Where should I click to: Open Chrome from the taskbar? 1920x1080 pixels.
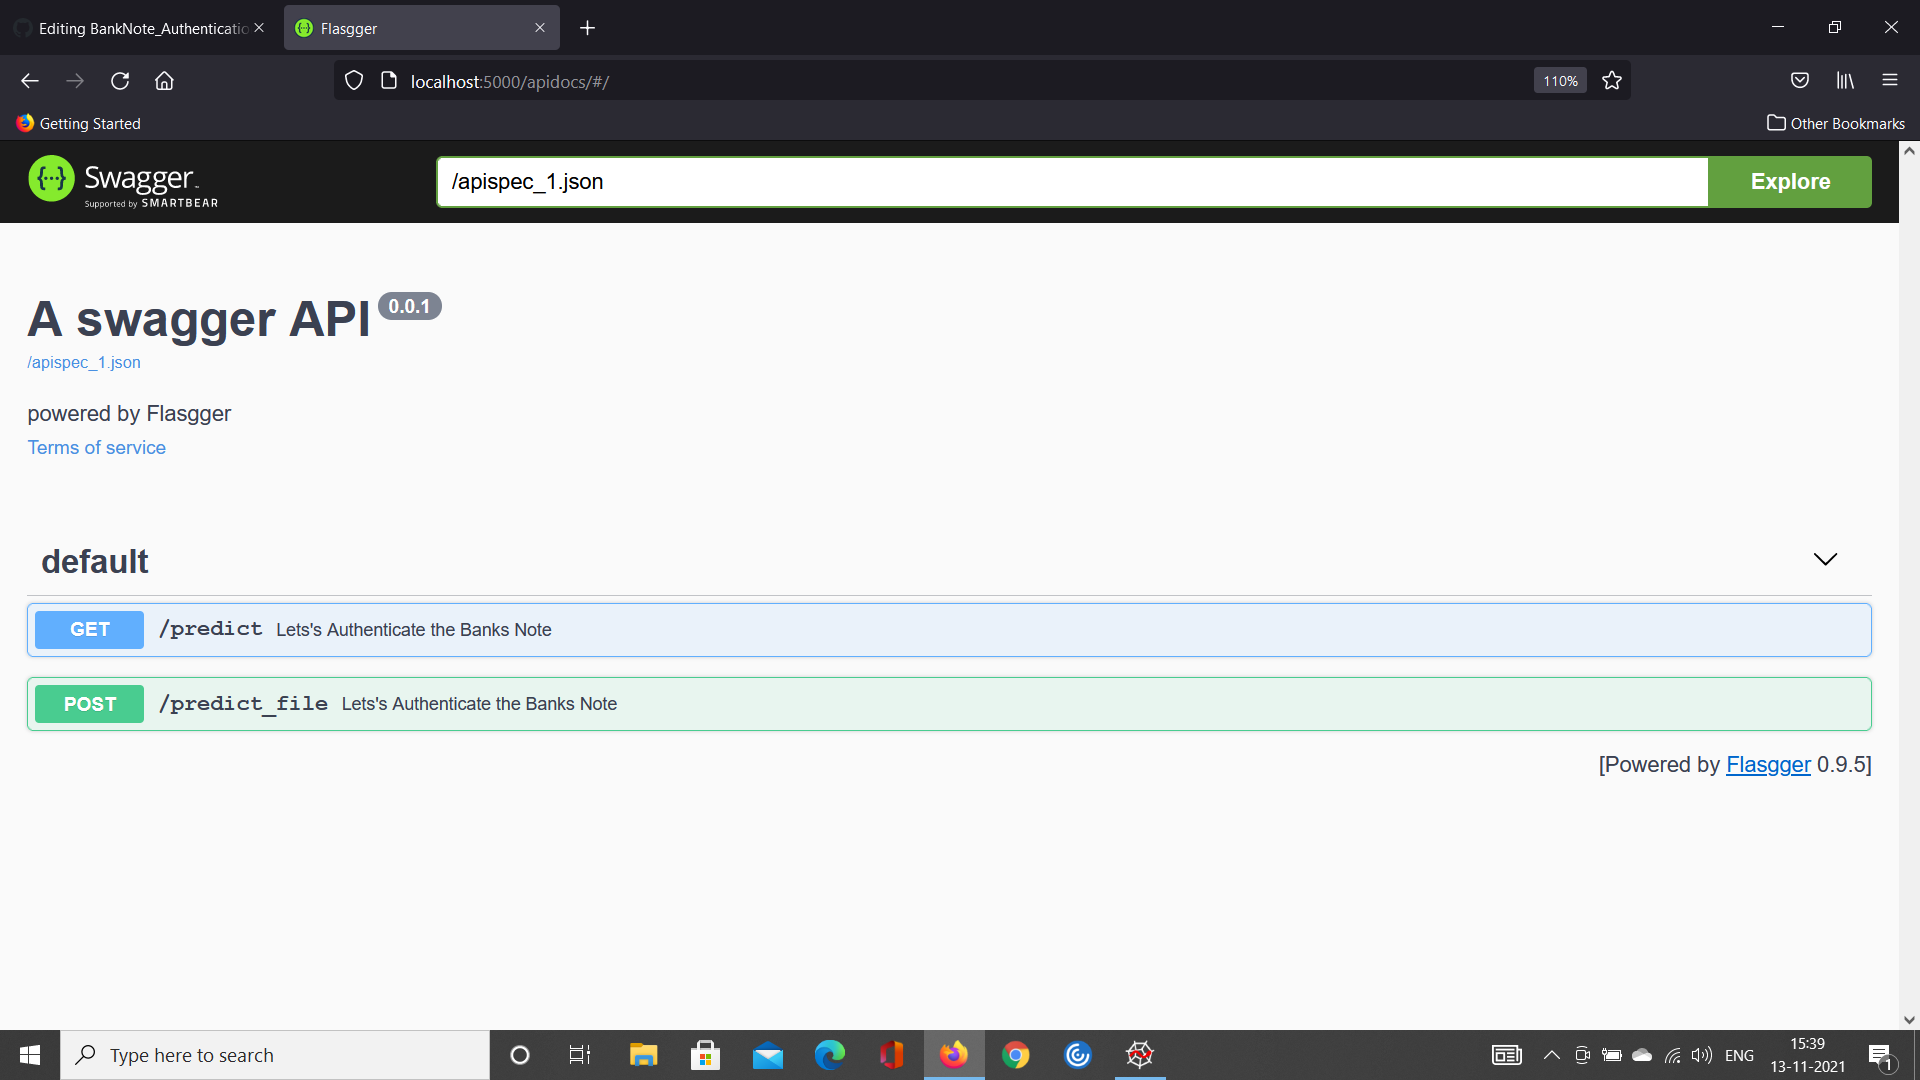click(x=1015, y=1055)
